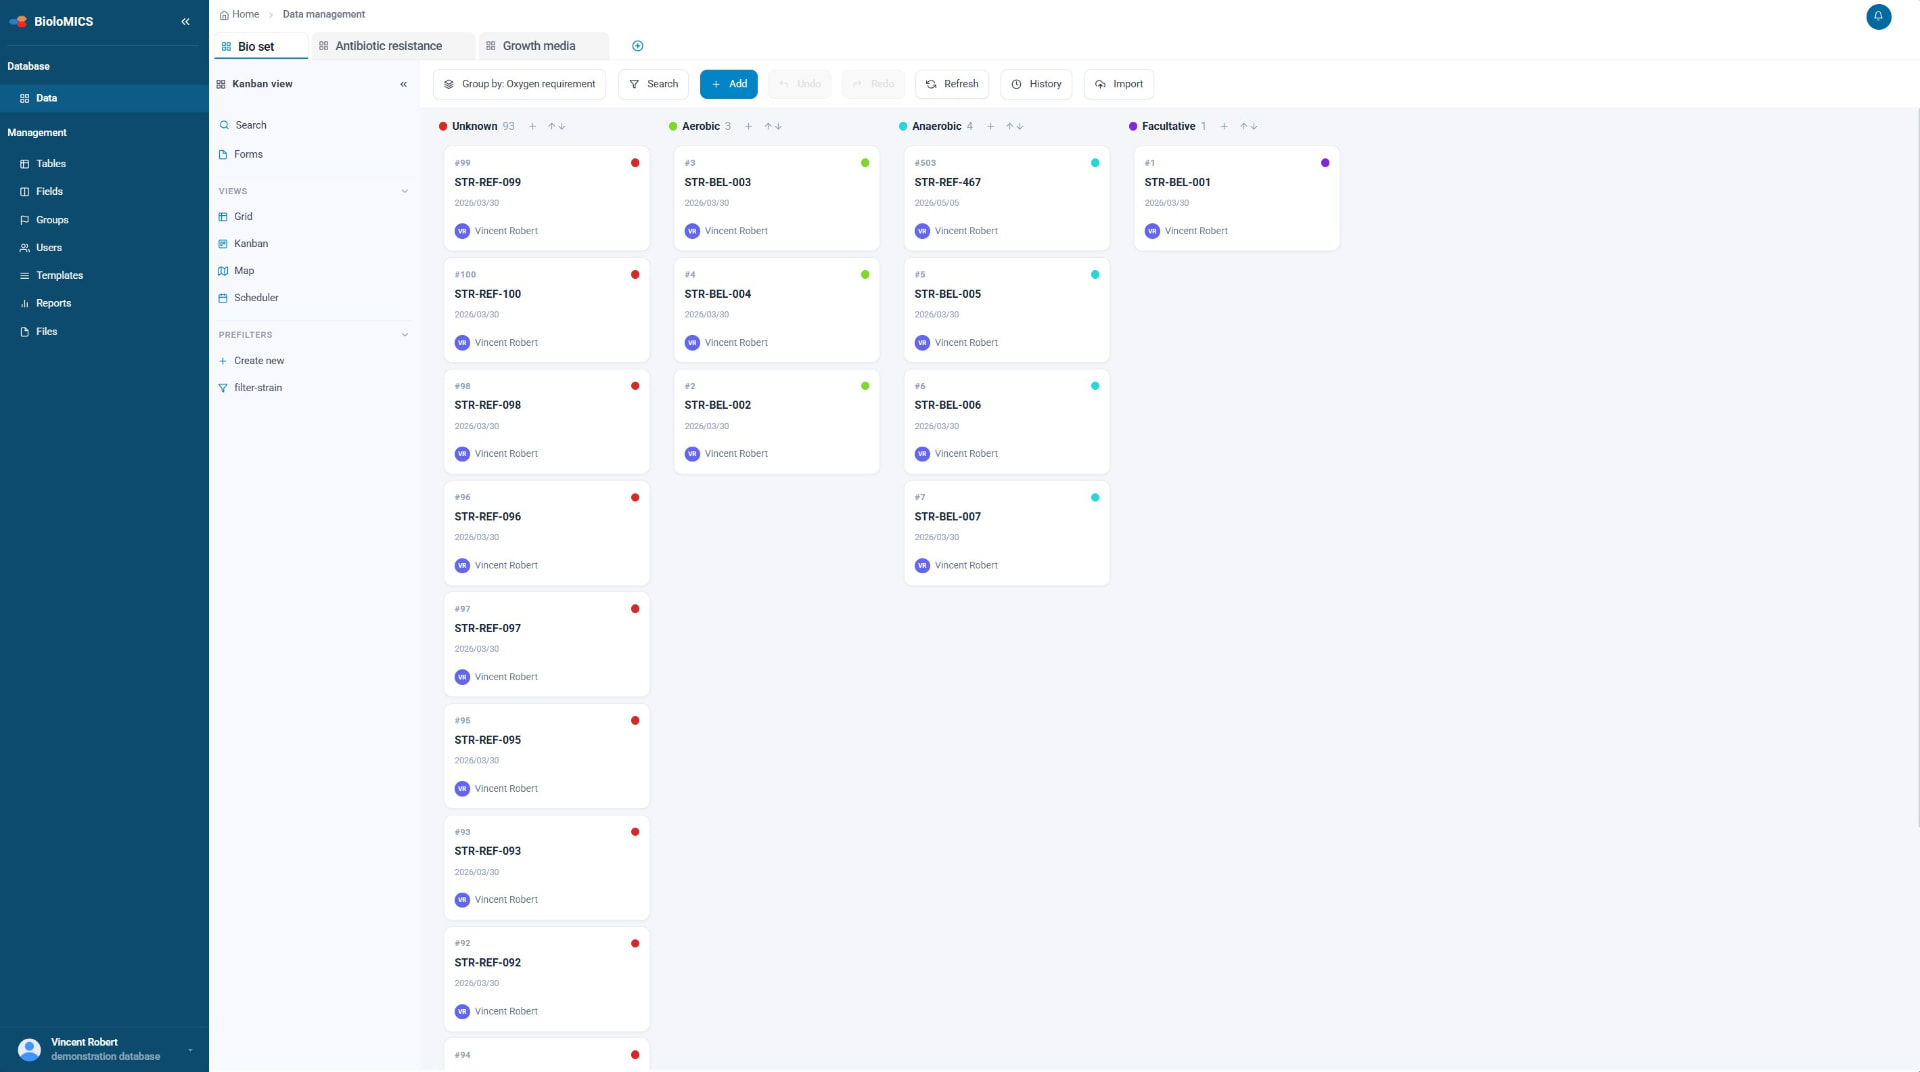This screenshot has height=1072, width=1920.
Task: Go to Reports in the sidebar
Action: [53, 304]
